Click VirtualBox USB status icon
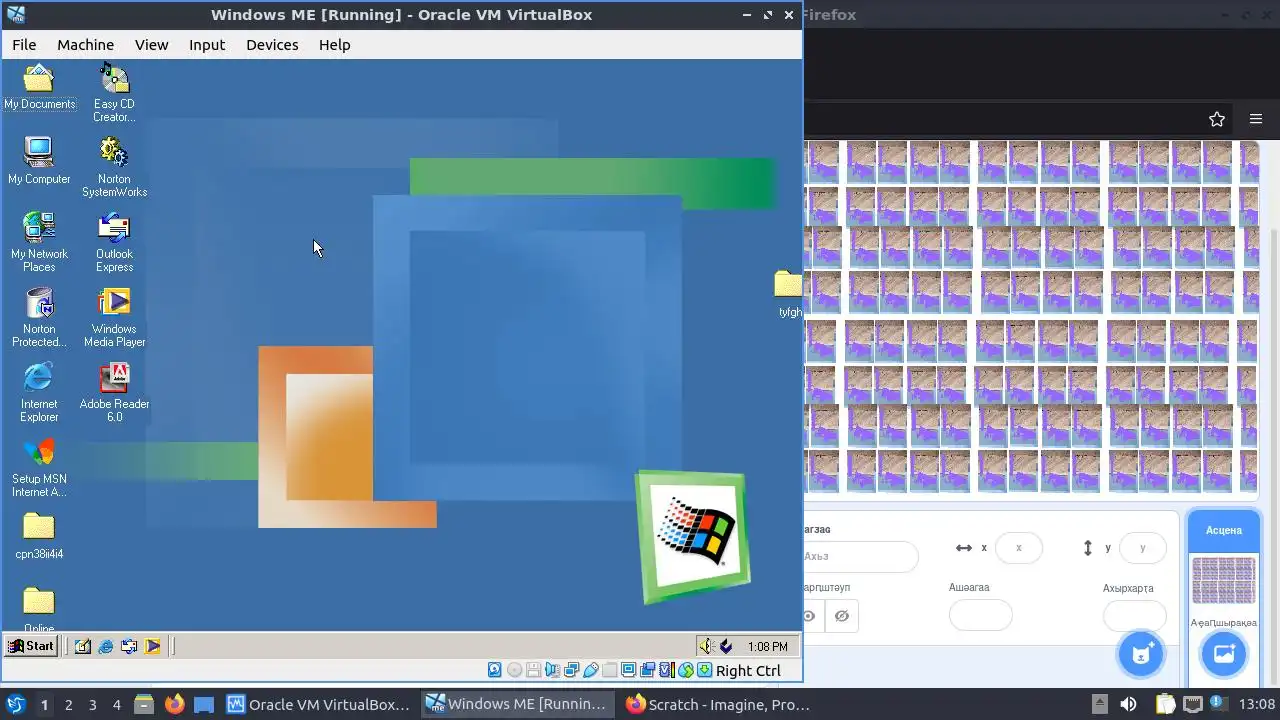The height and width of the screenshot is (720, 1280). (590, 670)
